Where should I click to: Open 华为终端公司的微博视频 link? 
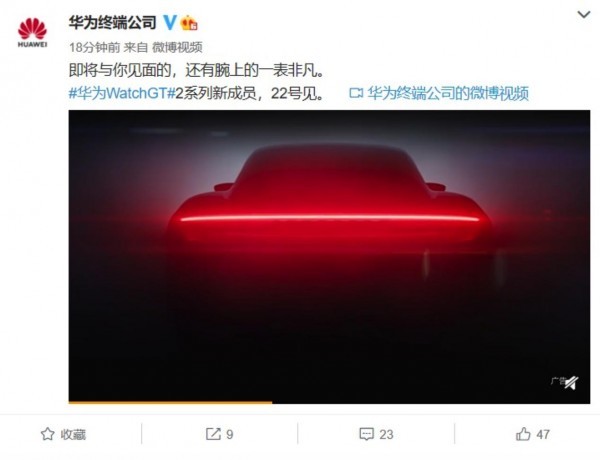(448, 93)
